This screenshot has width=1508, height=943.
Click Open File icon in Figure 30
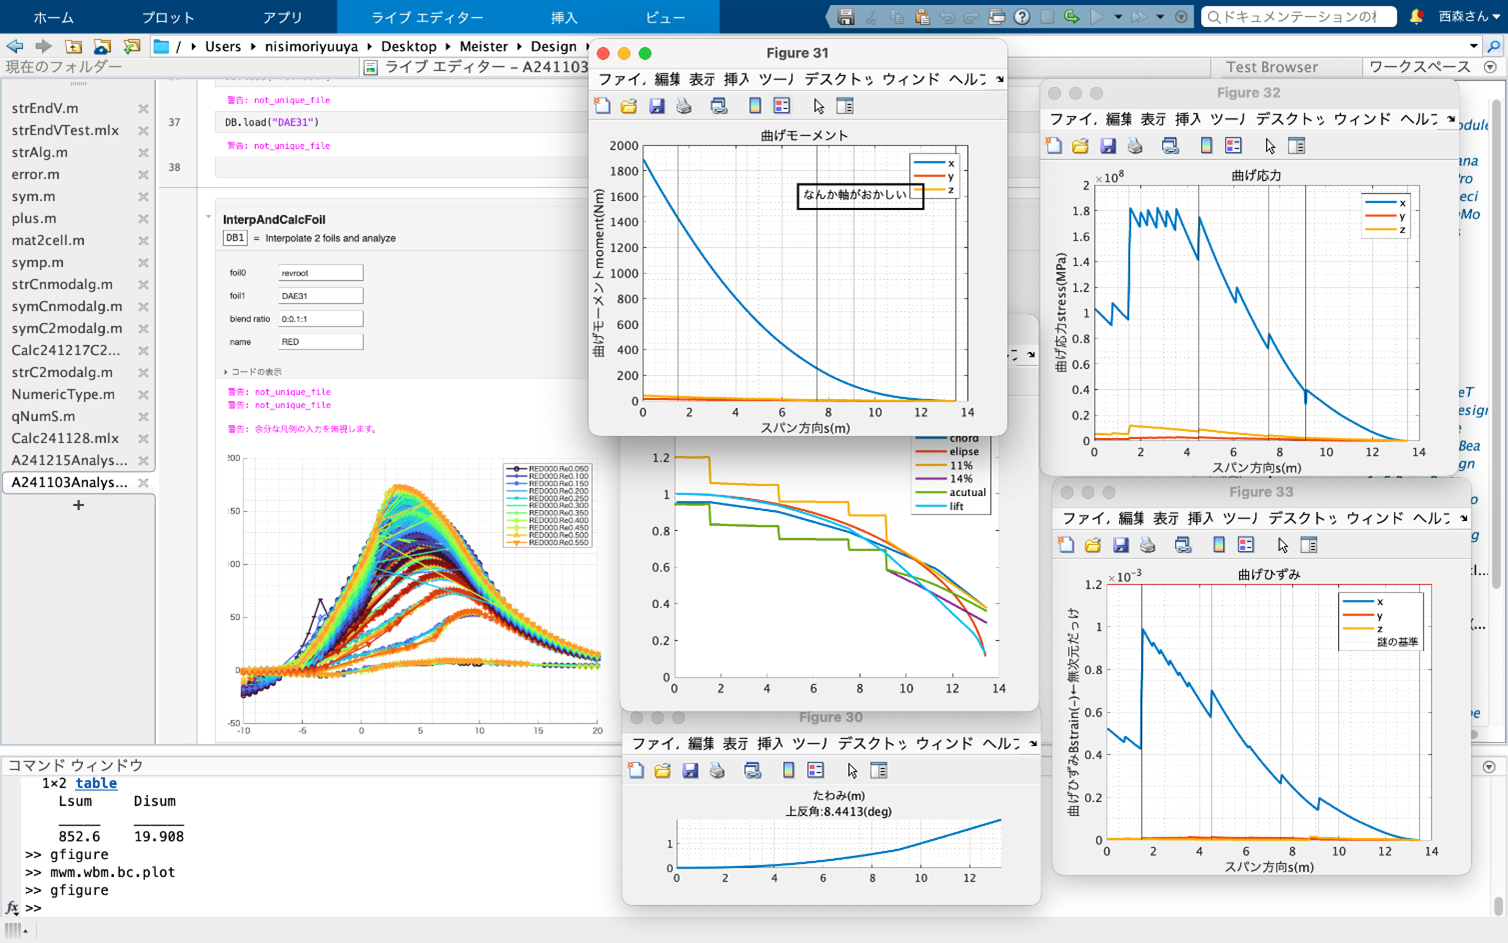662,771
